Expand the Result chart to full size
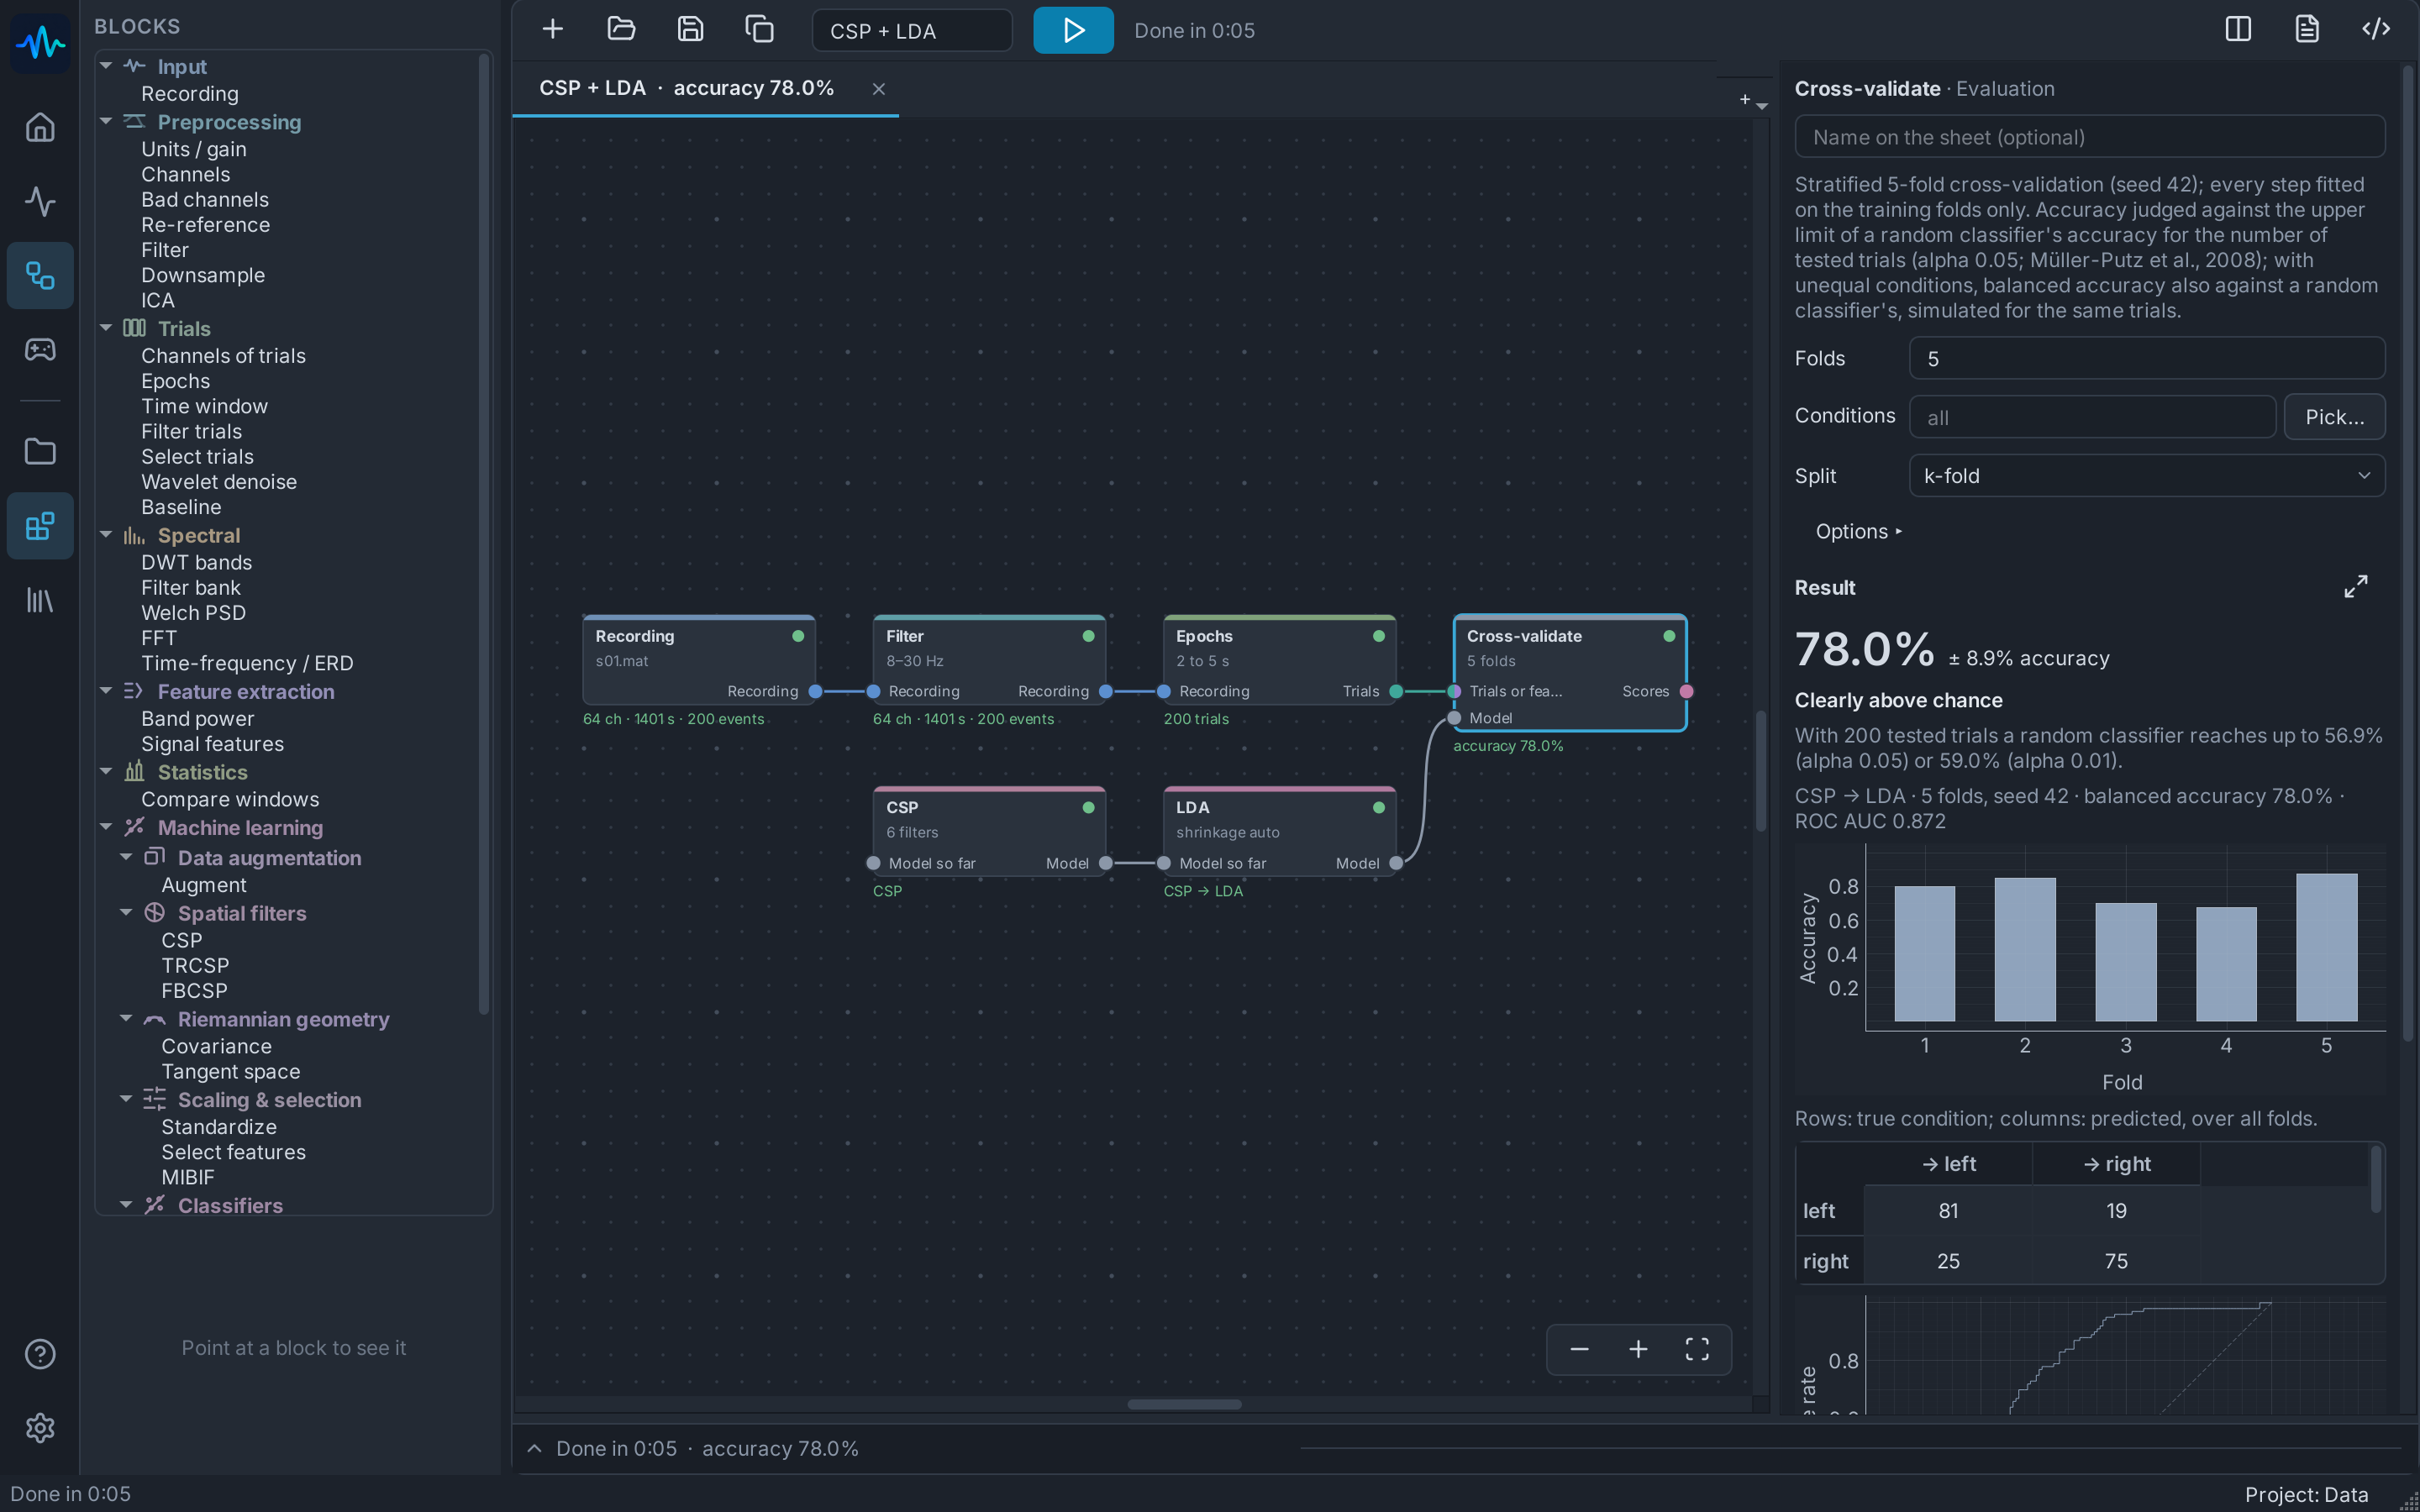 [x=2355, y=587]
